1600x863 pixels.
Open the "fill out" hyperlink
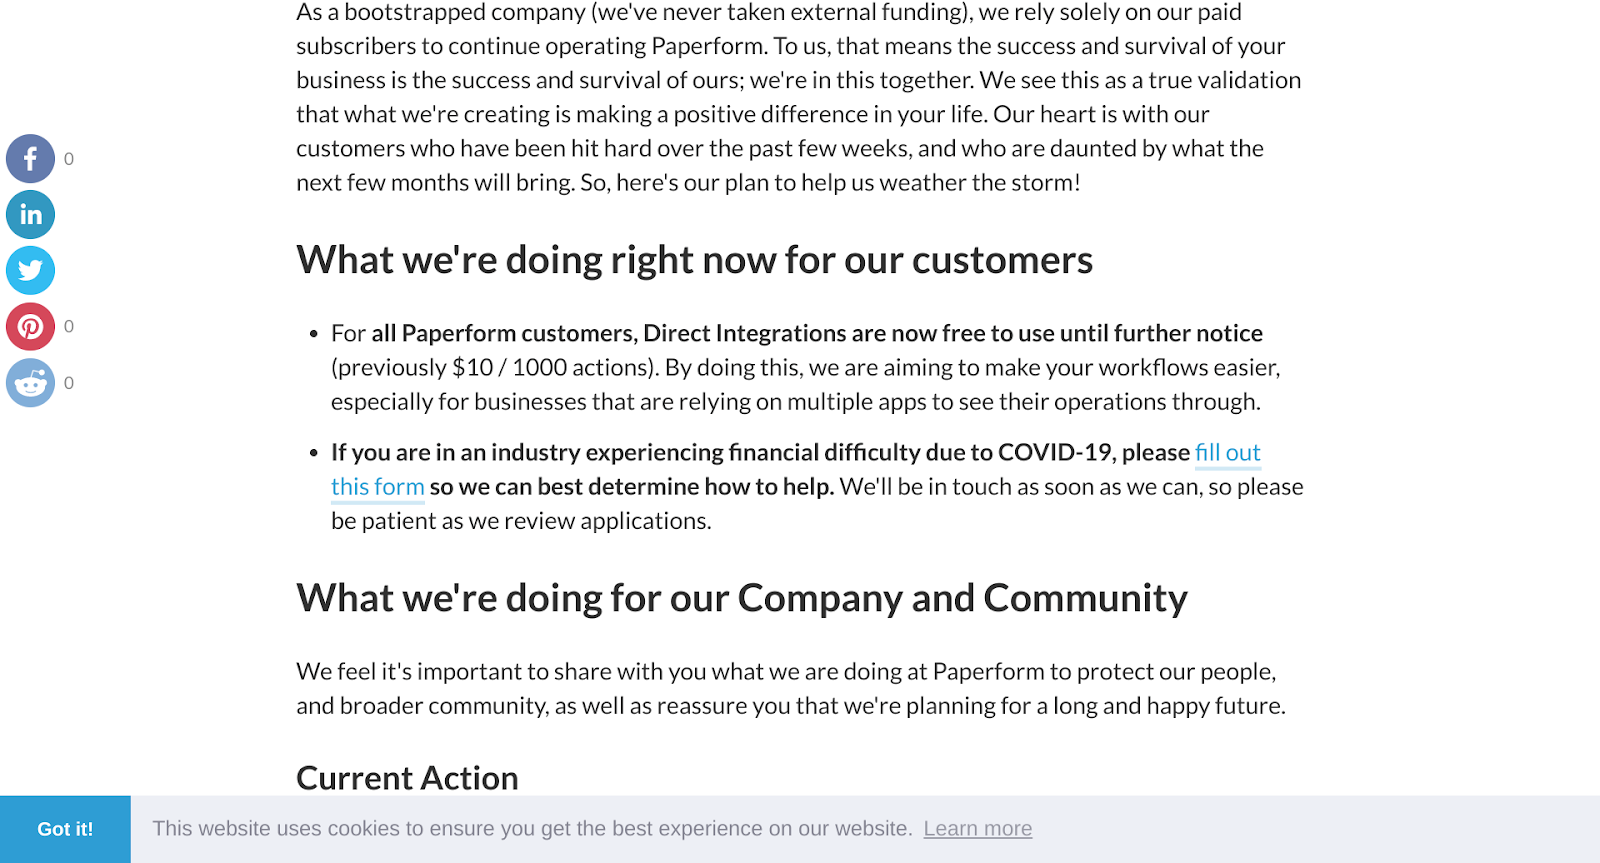click(x=1228, y=452)
